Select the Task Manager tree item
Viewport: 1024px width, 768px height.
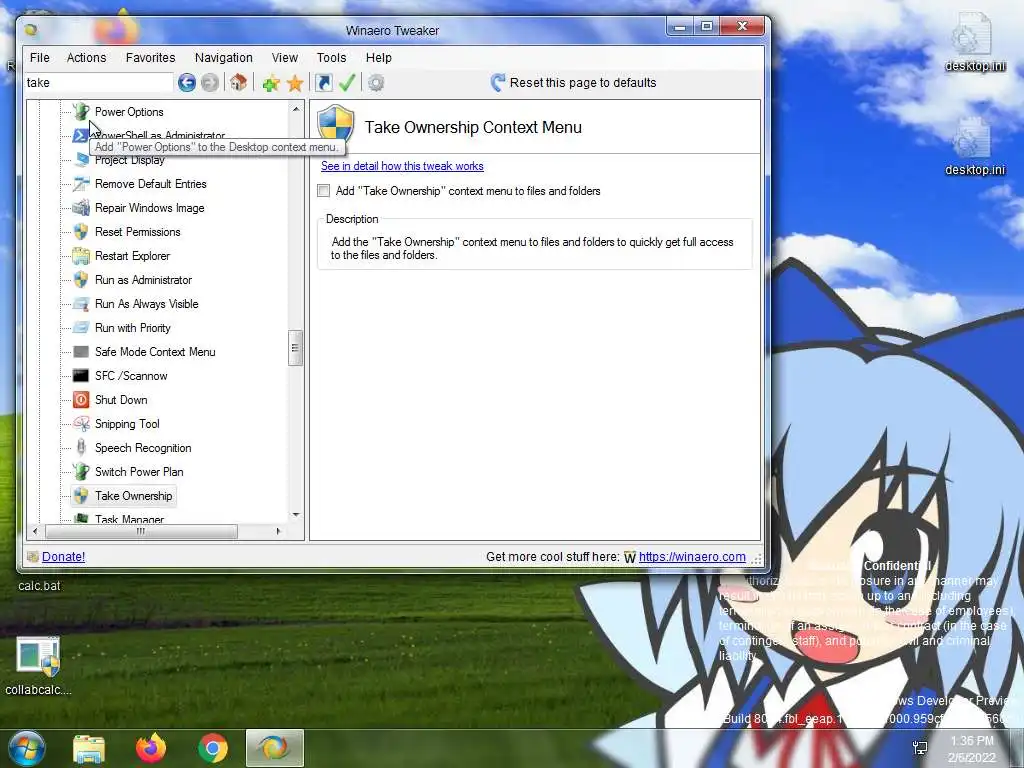129,519
